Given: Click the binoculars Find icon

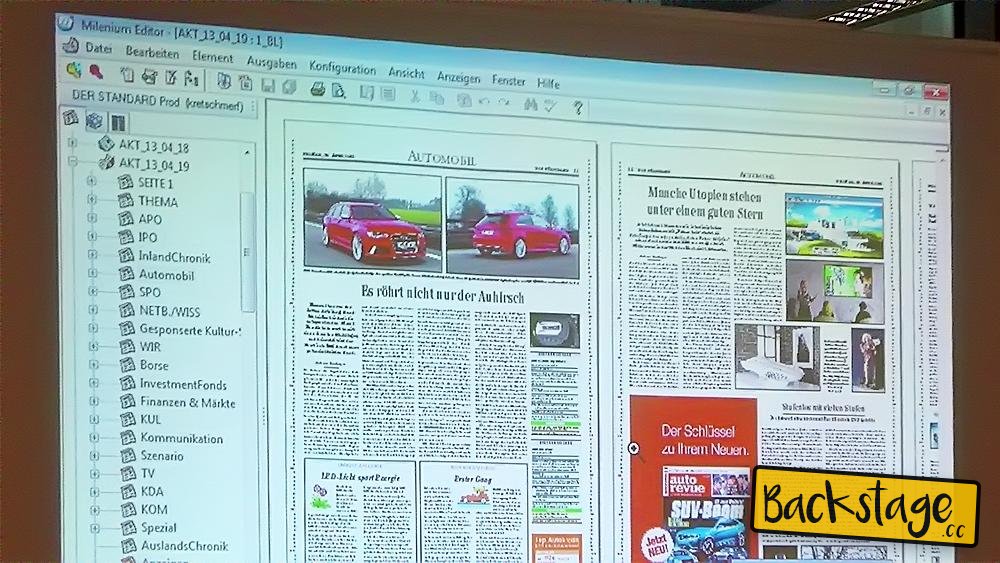Looking at the screenshot, I should point(531,104).
